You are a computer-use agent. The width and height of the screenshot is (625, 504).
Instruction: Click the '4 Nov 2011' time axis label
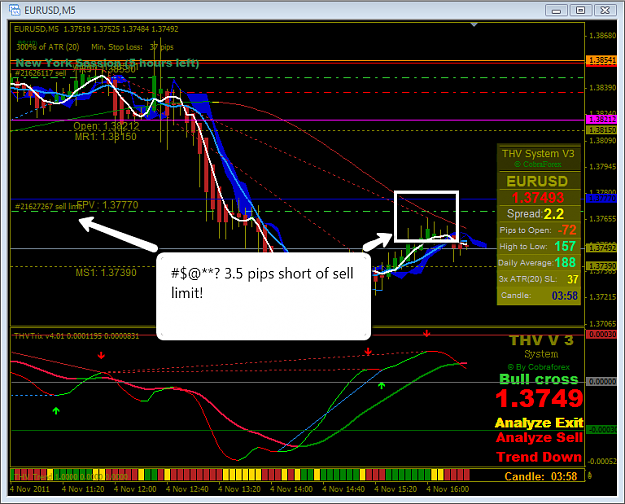(30, 489)
